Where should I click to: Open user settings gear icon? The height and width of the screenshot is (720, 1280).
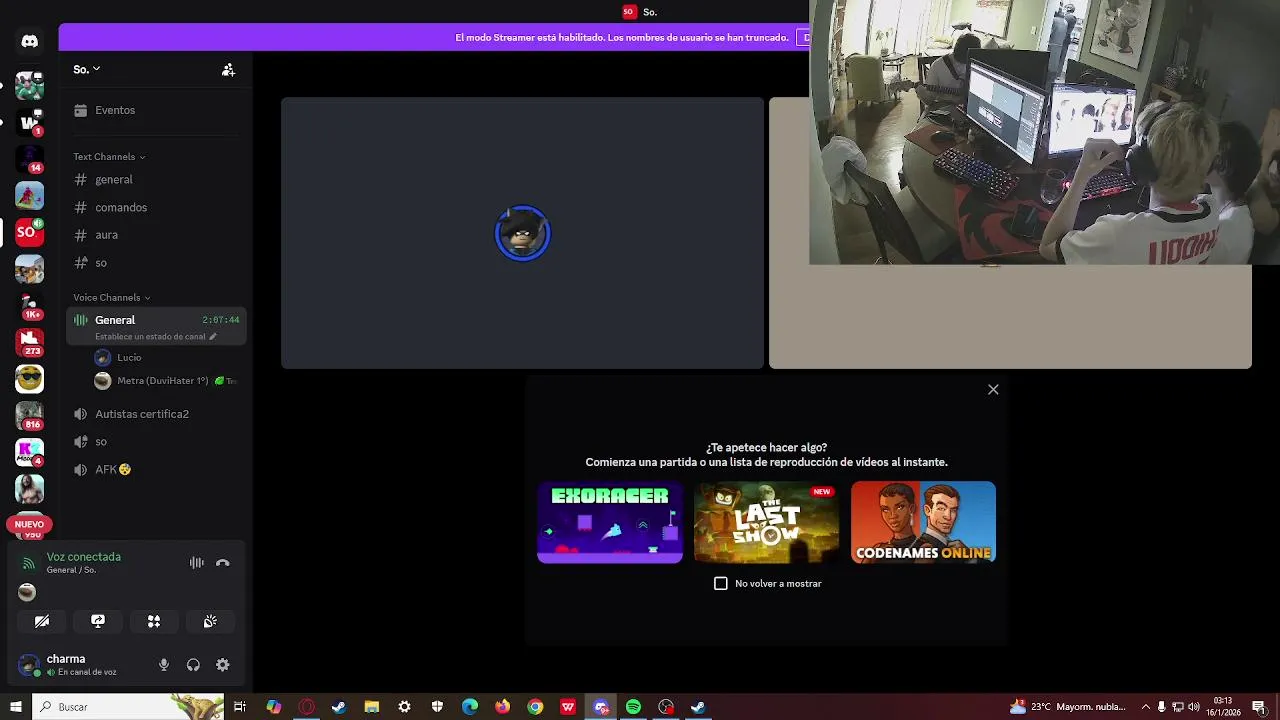pos(223,665)
